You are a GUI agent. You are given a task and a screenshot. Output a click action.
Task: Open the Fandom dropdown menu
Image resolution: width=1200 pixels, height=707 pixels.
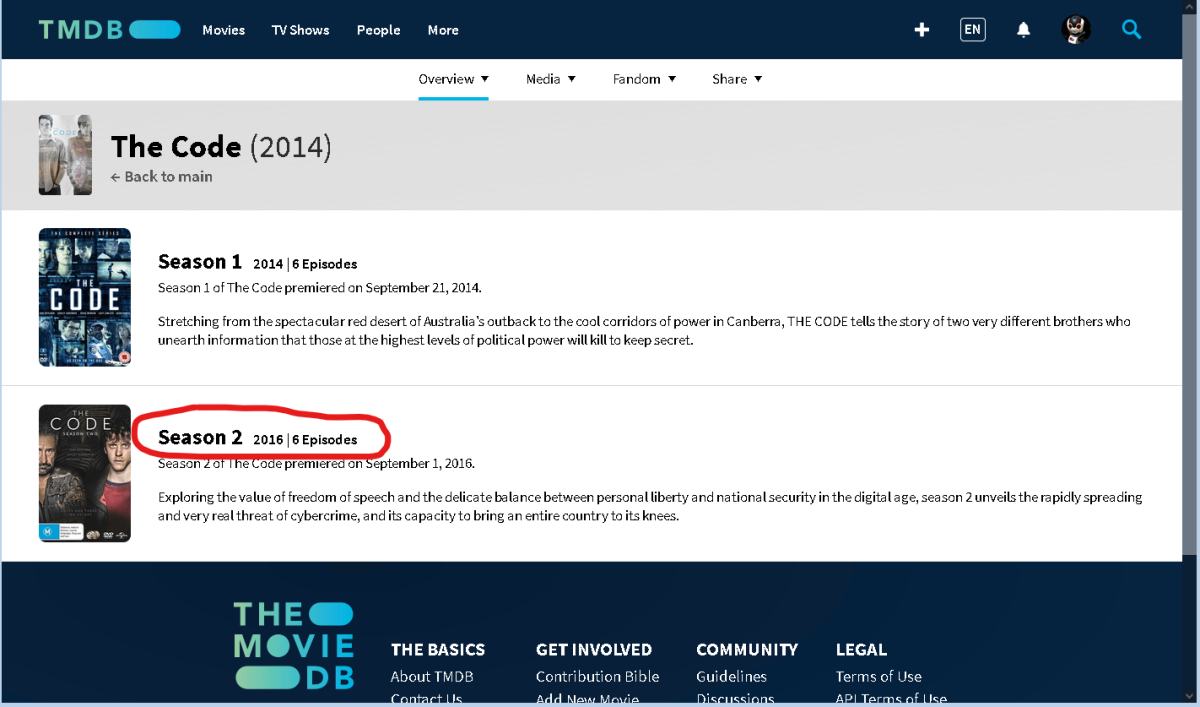pyautogui.click(x=644, y=79)
